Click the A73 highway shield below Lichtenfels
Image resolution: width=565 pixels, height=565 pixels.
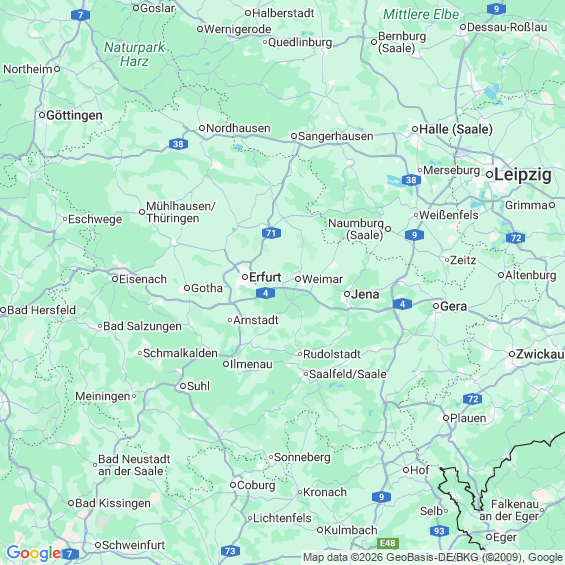pos(230,551)
